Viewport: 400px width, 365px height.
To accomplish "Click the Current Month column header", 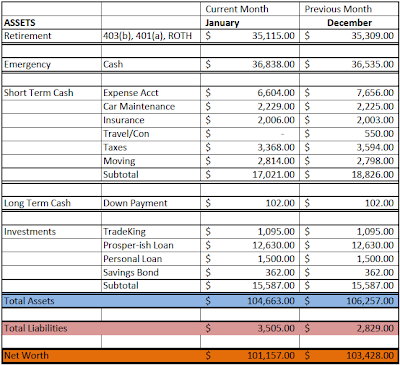I will click(237, 9).
